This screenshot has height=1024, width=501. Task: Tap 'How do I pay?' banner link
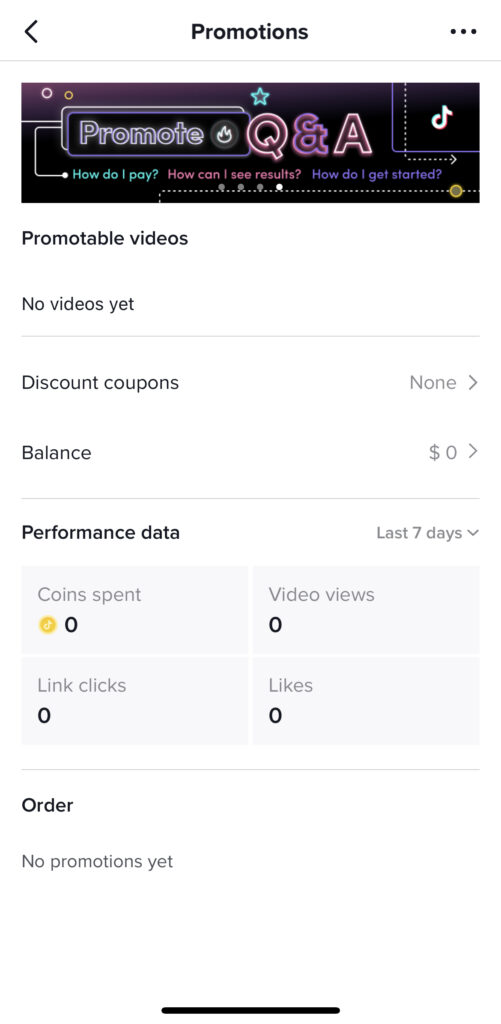116,174
